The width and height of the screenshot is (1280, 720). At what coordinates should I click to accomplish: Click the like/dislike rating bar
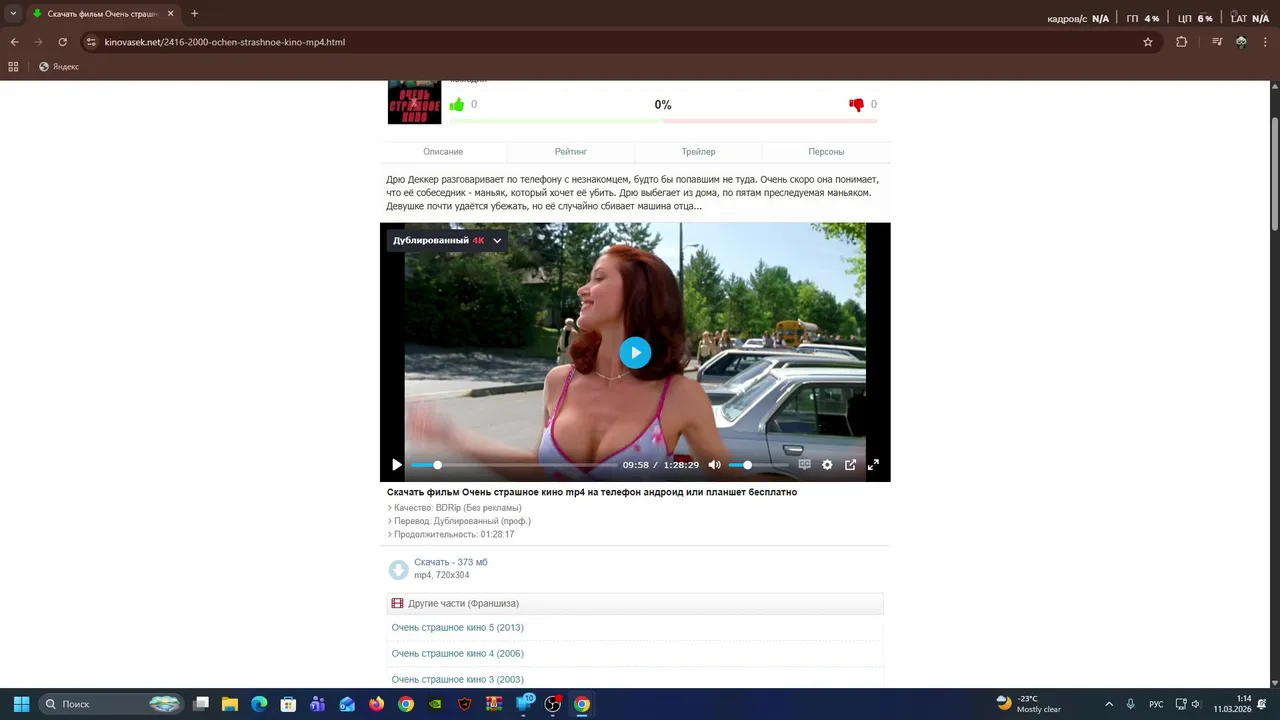tap(663, 121)
